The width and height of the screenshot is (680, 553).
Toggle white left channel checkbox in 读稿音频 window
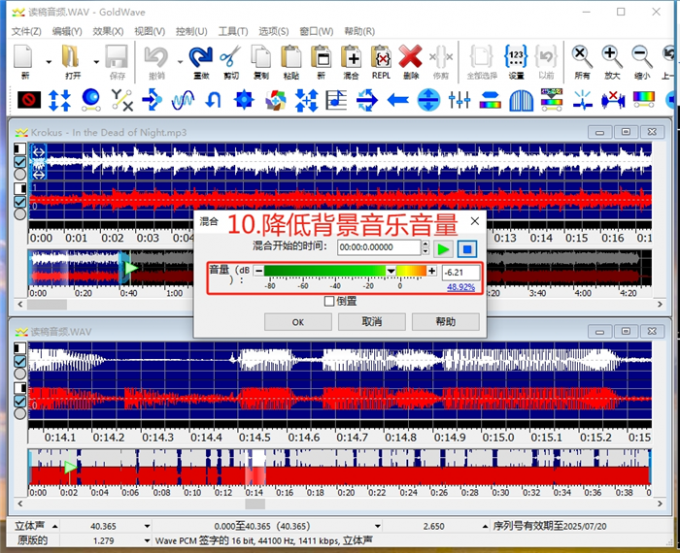(20, 361)
